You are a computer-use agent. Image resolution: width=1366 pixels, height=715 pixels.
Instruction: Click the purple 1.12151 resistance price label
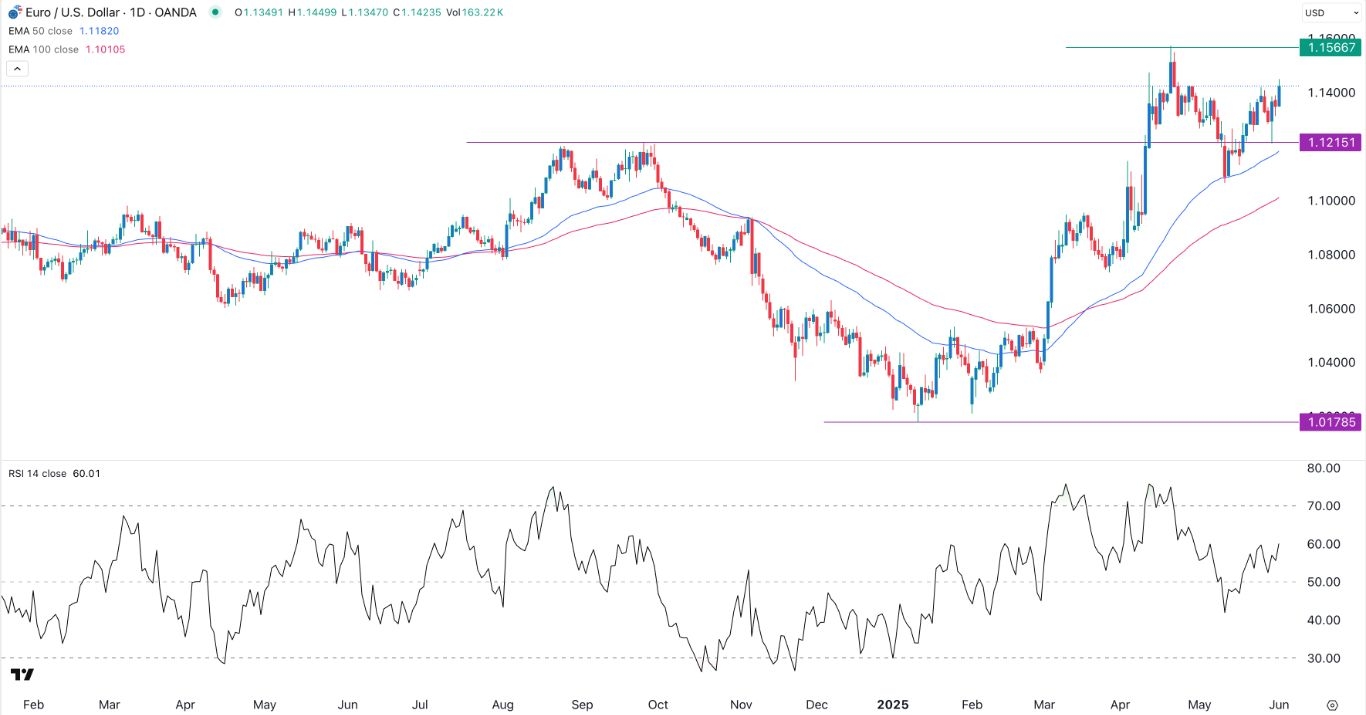1331,142
